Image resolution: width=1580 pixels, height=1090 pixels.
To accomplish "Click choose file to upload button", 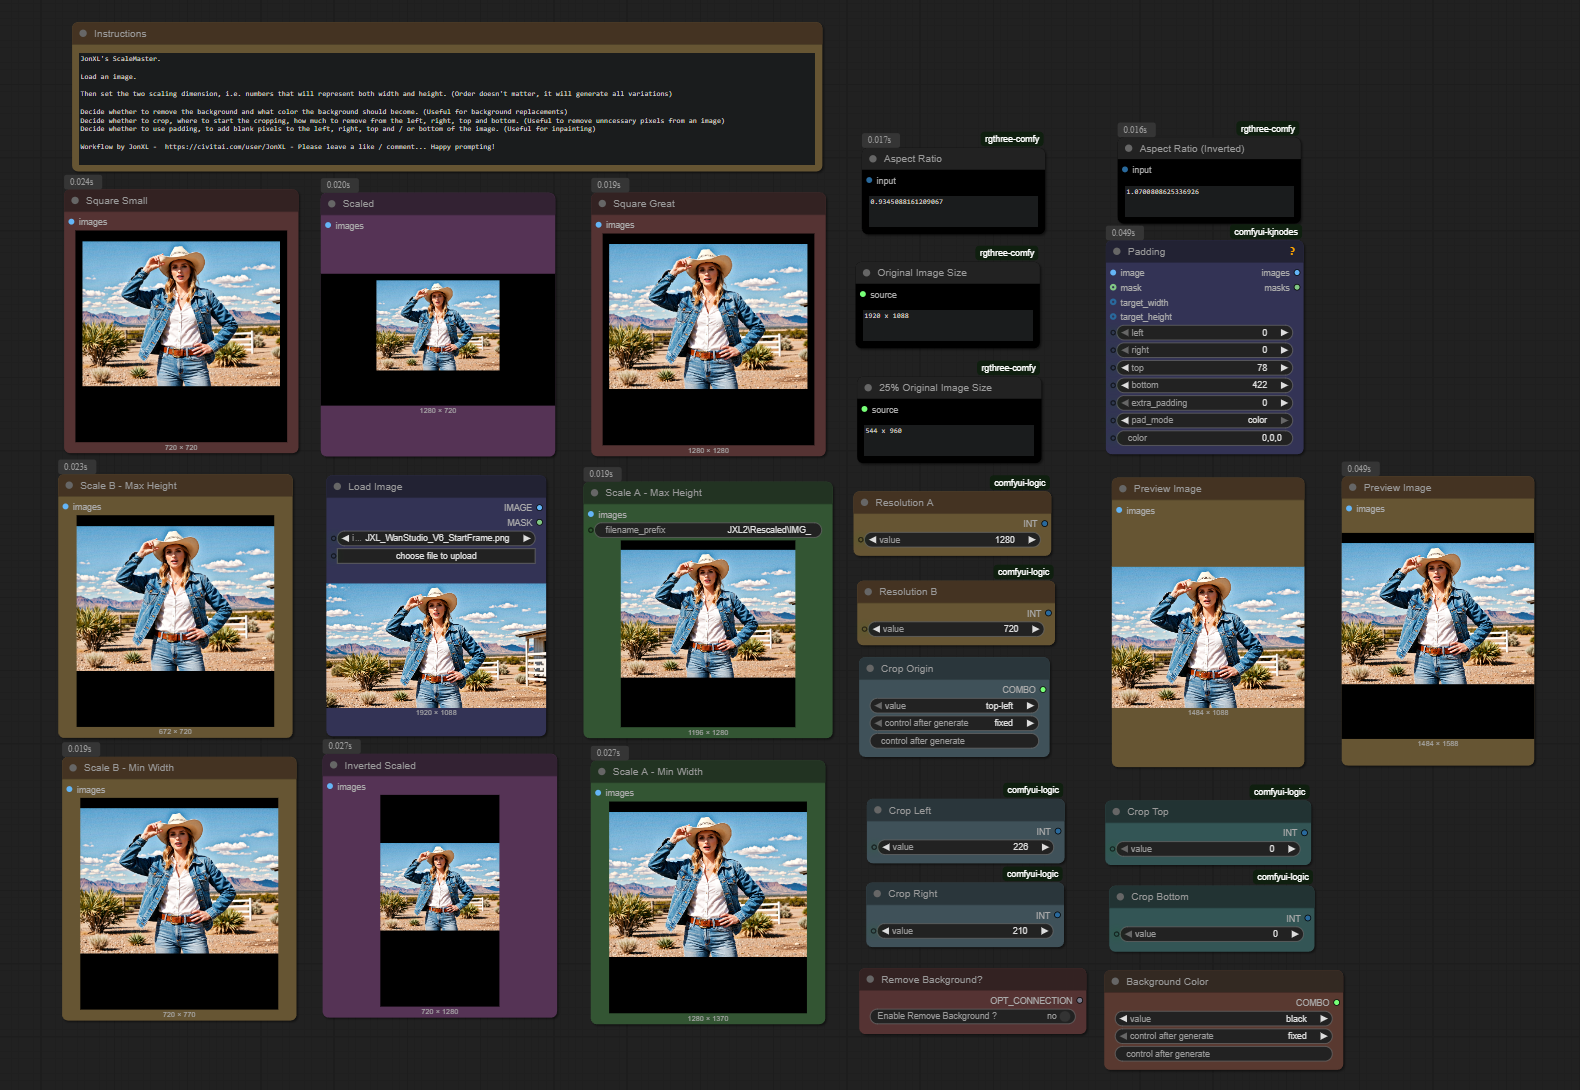I will coord(436,556).
